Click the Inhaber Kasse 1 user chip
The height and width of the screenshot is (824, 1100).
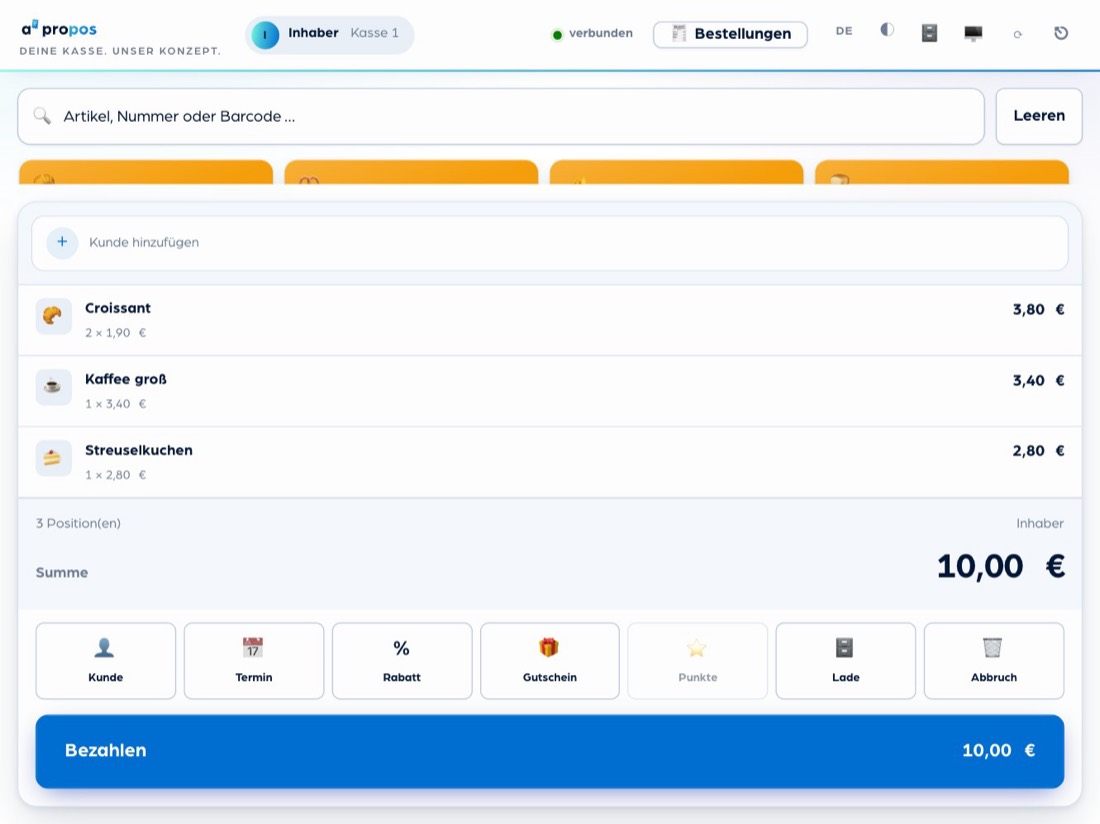pyautogui.click(x=329, y=34)
